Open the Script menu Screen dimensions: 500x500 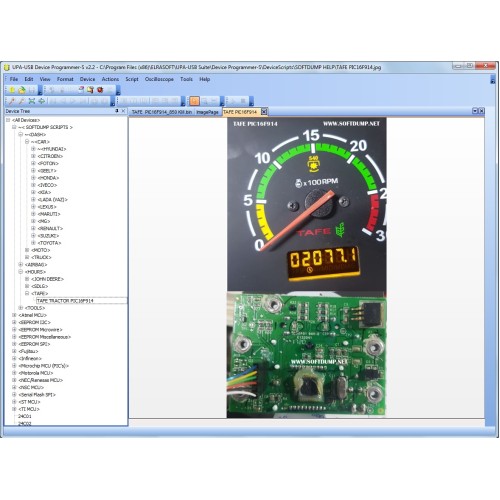132,79
